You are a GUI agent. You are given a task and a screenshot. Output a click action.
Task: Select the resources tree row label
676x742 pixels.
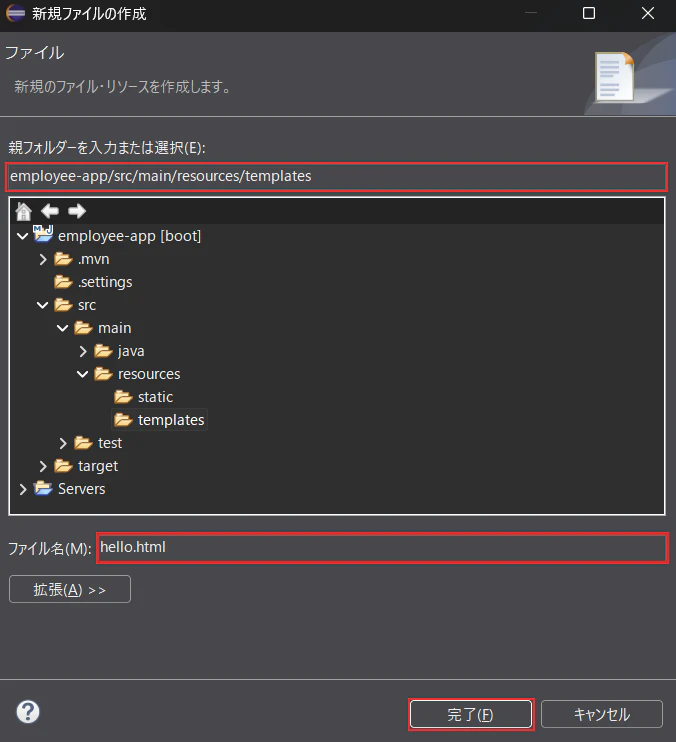coord(149,374)
